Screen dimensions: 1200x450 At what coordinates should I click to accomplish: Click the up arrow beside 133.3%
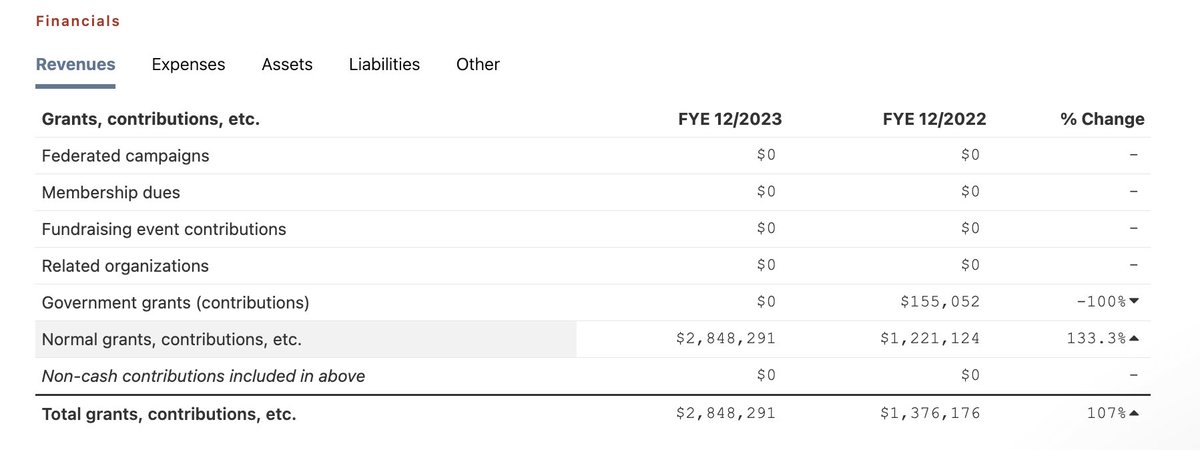[1134, 339]
